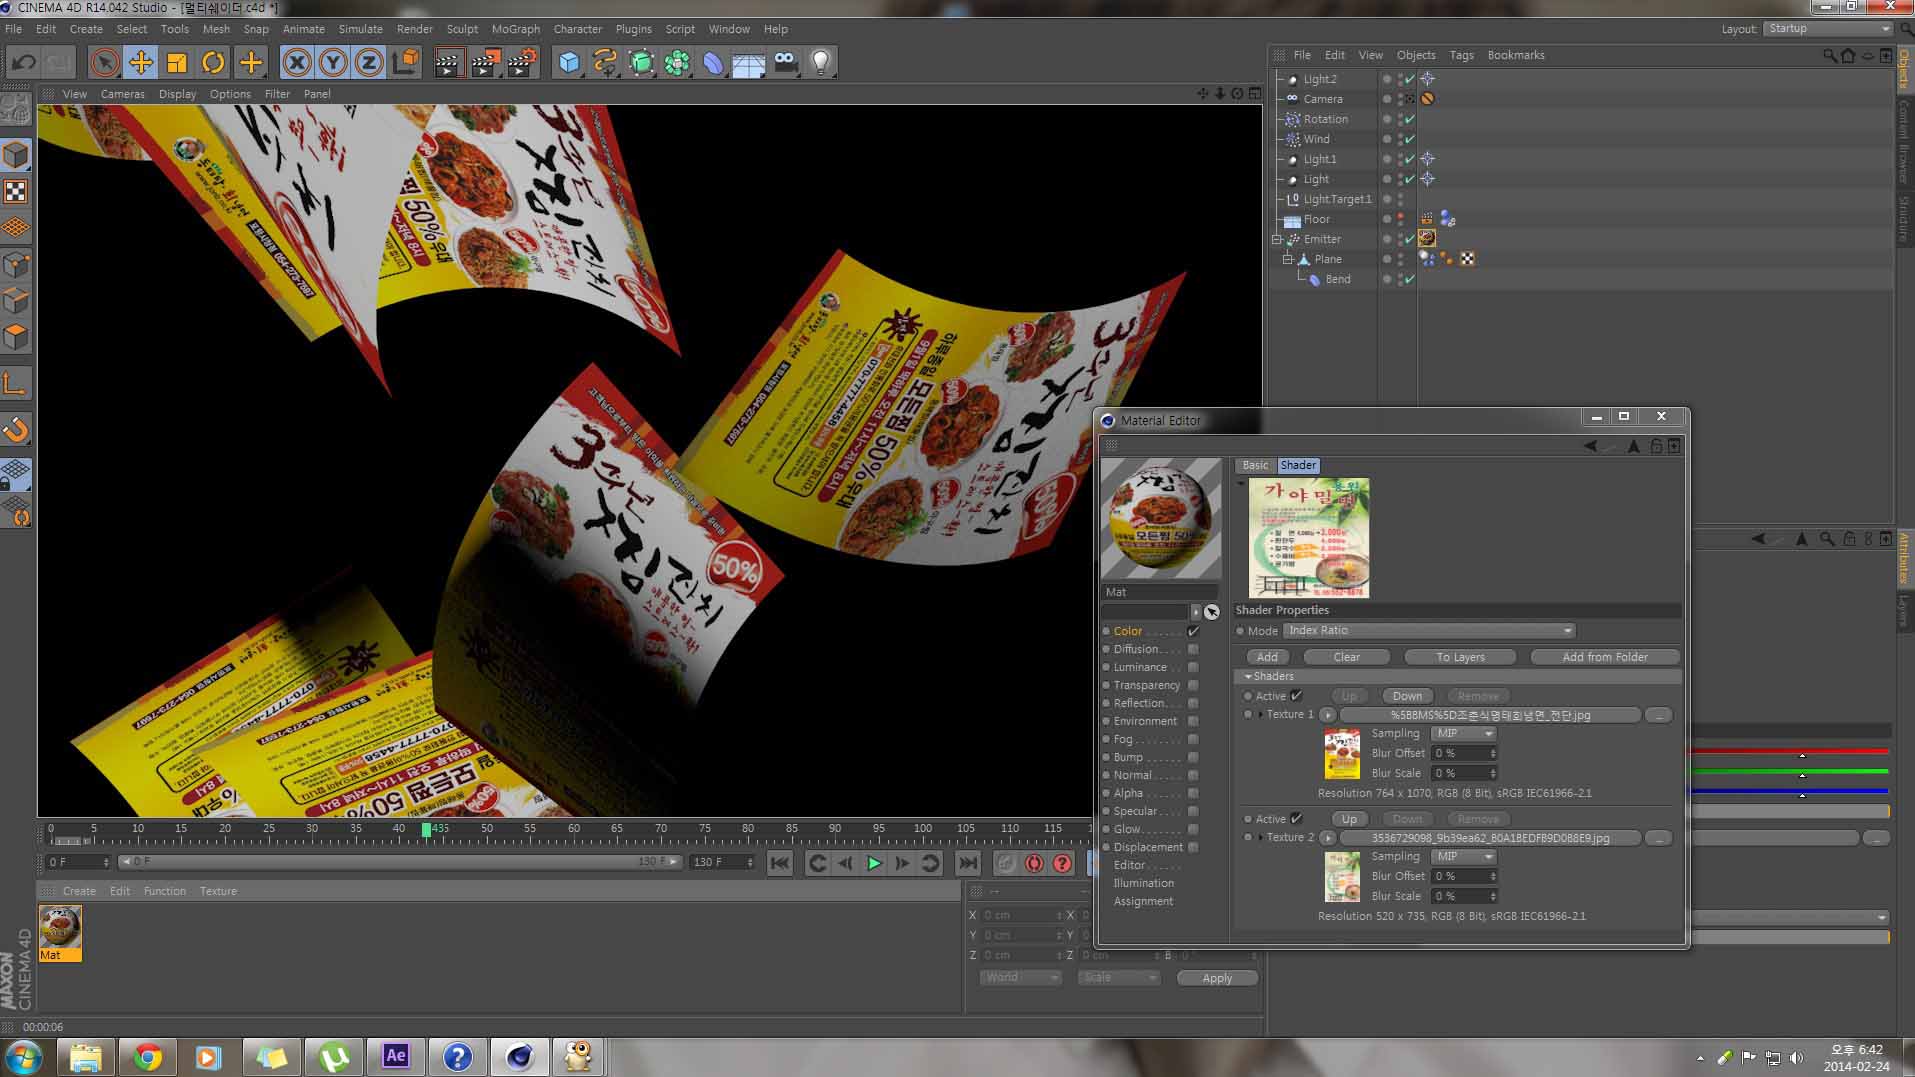Click frame 50 on timeline ruler
The image size is (1915, 1077).
(x=487, y=829)
